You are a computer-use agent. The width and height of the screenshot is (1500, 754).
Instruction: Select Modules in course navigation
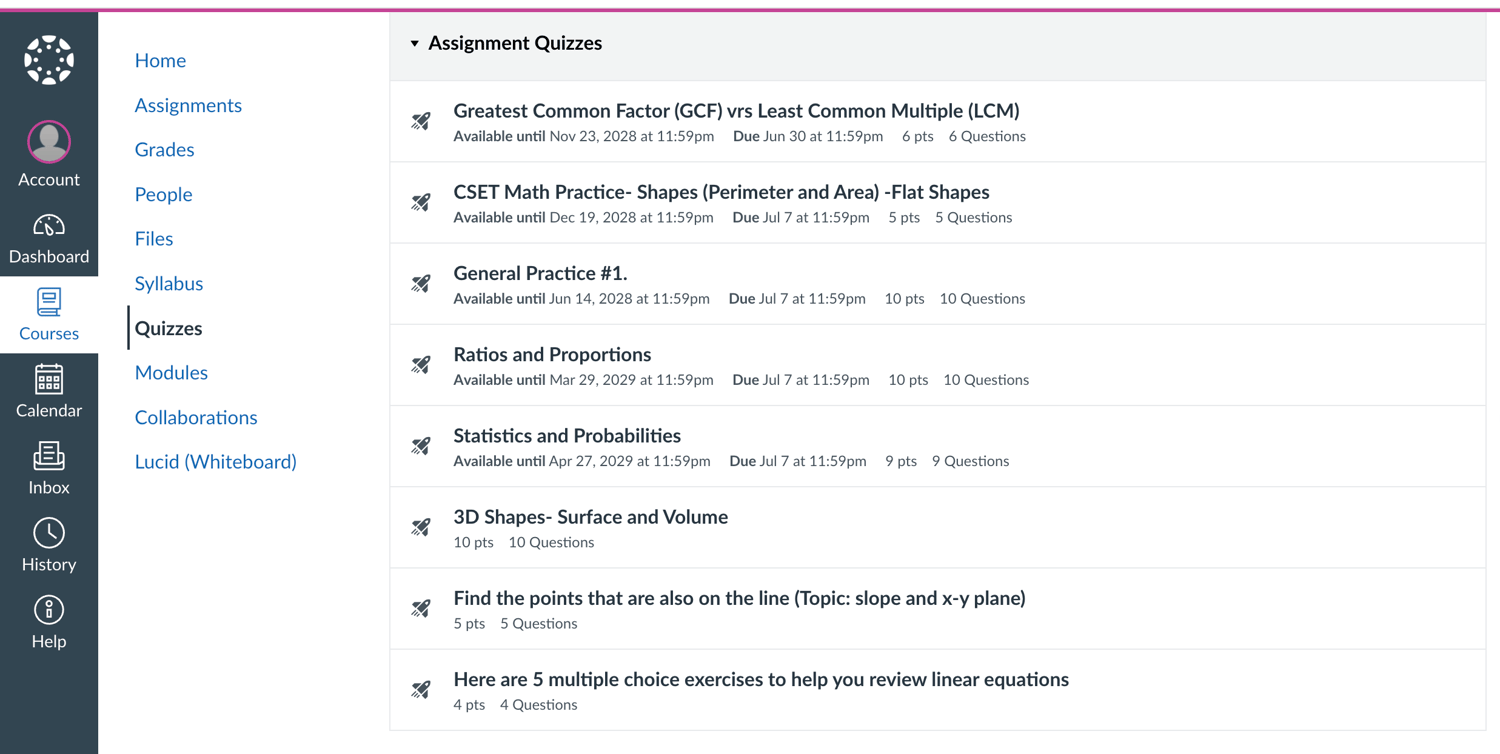tap(171, 372)
